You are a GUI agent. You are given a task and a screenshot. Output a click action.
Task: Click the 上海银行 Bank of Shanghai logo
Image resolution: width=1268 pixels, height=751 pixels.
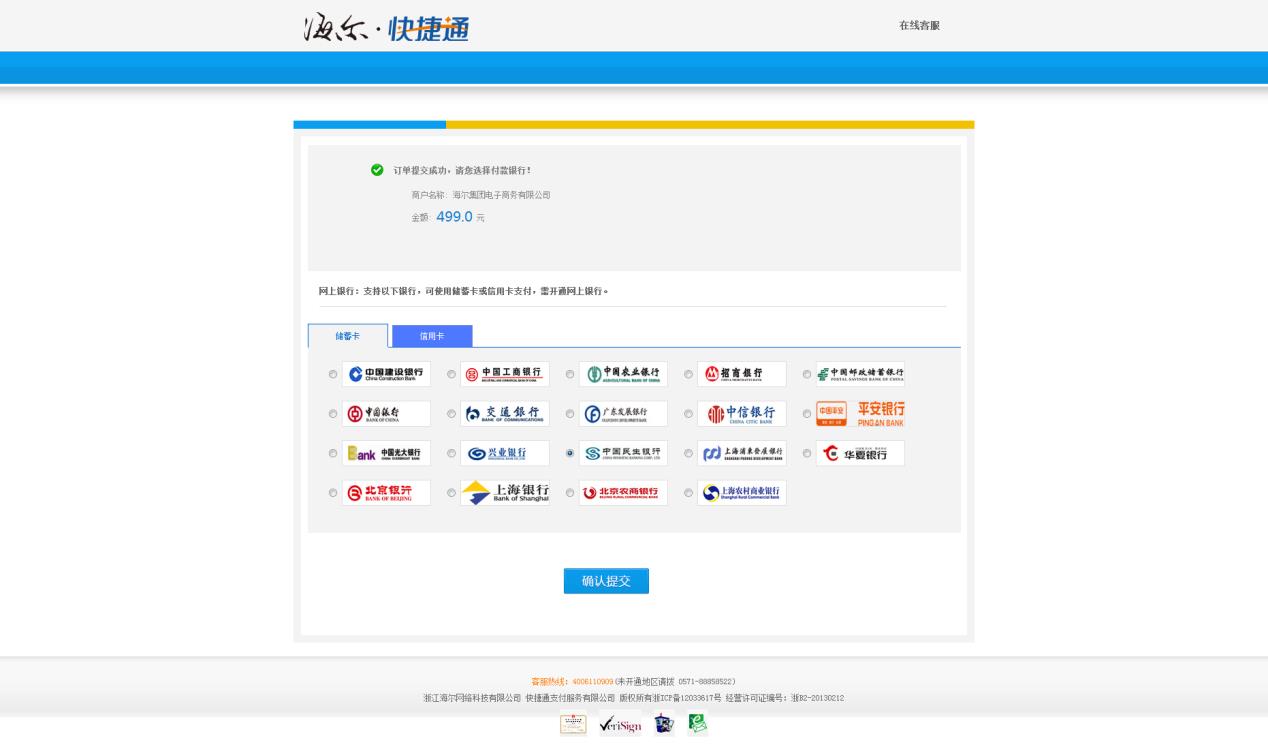pos(505,493)
